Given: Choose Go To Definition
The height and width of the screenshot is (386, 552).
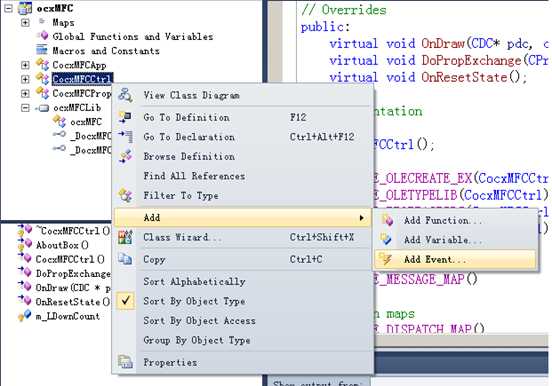Looking at the screenshot, I should [x=243, y=117].
